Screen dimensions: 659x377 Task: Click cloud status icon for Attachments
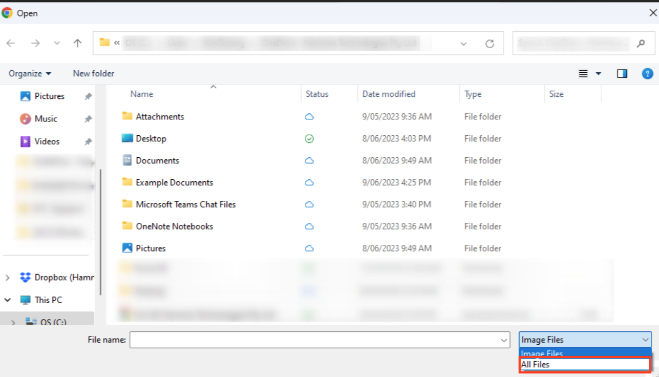pyautogui.click(x=309, y=117)
